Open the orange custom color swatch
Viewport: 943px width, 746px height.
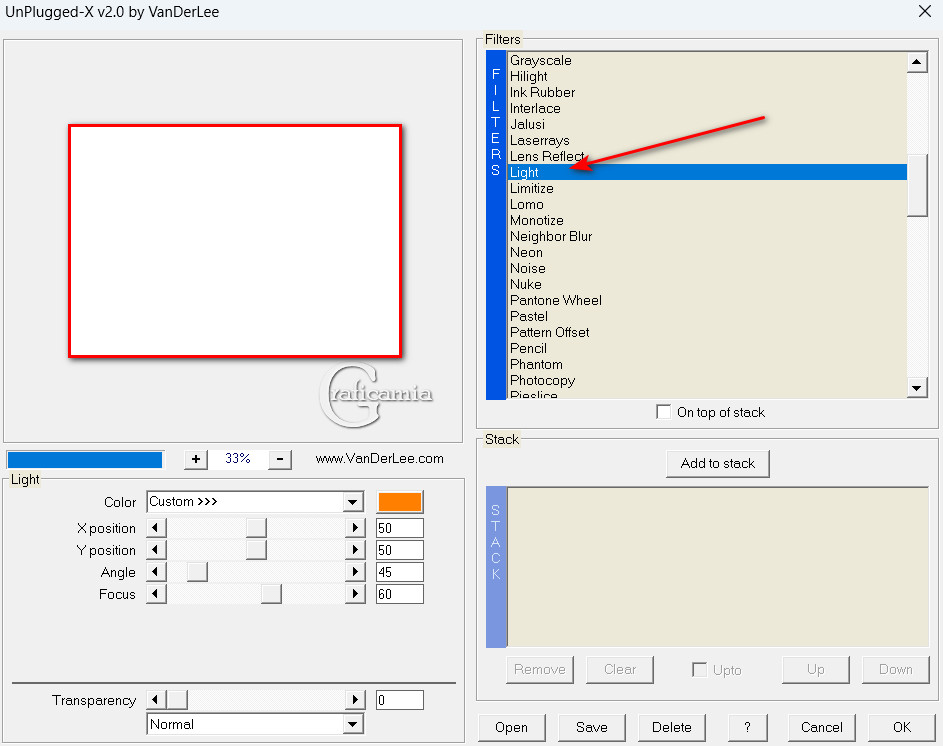pyautogui.click(x=399, y=502)
